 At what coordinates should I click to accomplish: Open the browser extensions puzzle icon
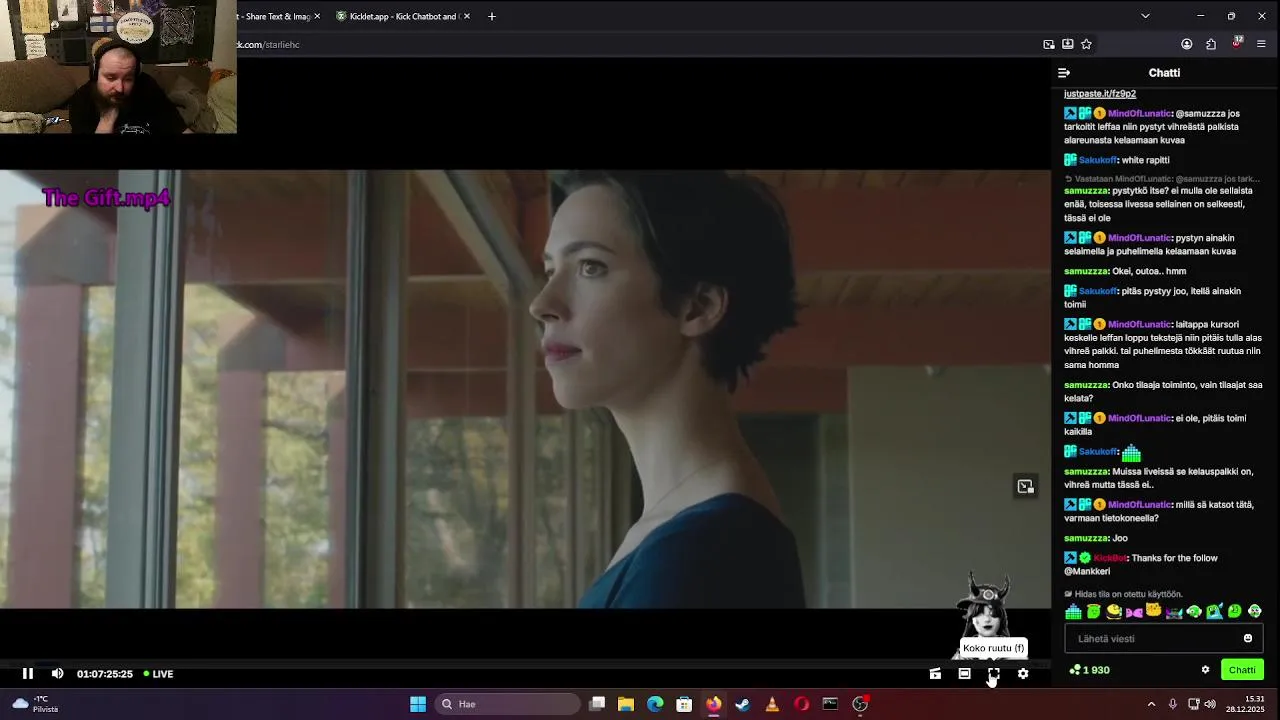(1211, 44)
